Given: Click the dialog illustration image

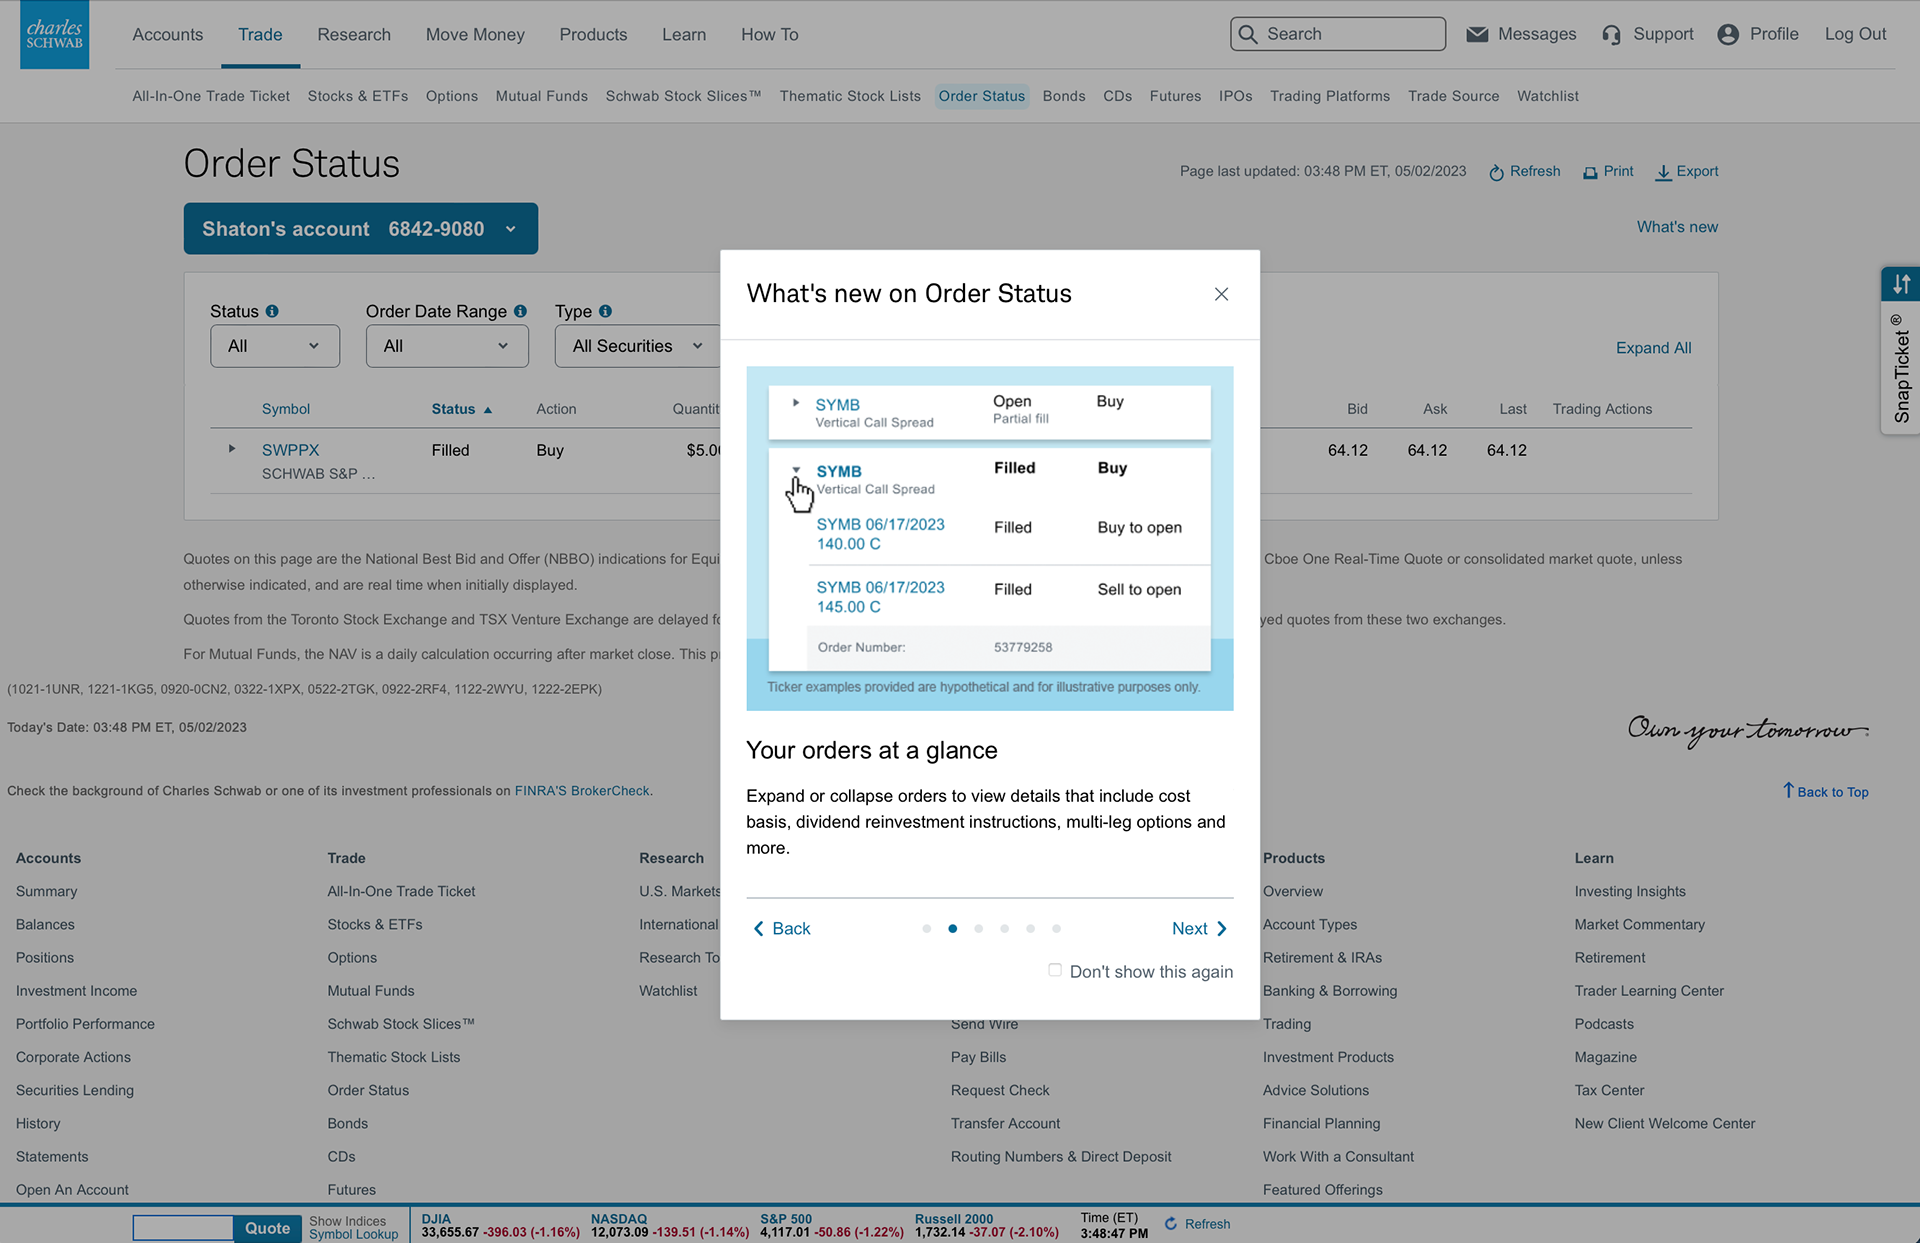Looking at the screenshot, I should (990, 539).
